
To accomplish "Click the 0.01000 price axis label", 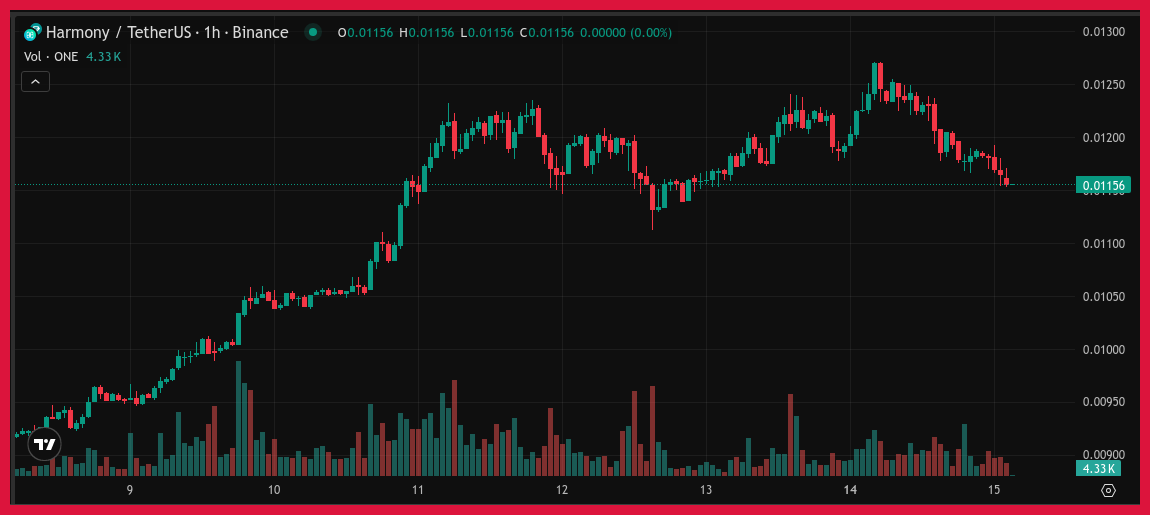I will (x=1104, y=349).
